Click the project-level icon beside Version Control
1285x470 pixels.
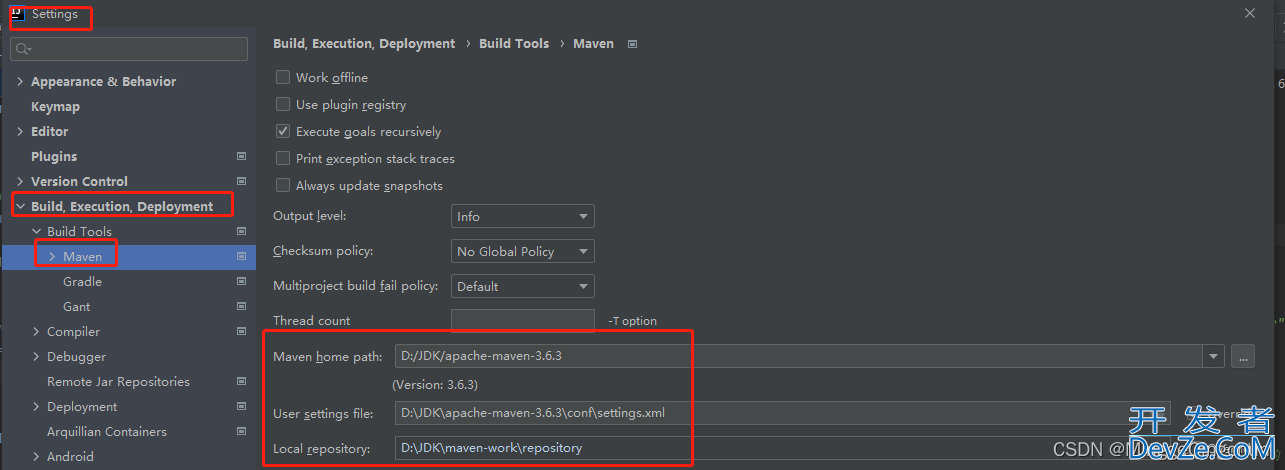[241, 181]
